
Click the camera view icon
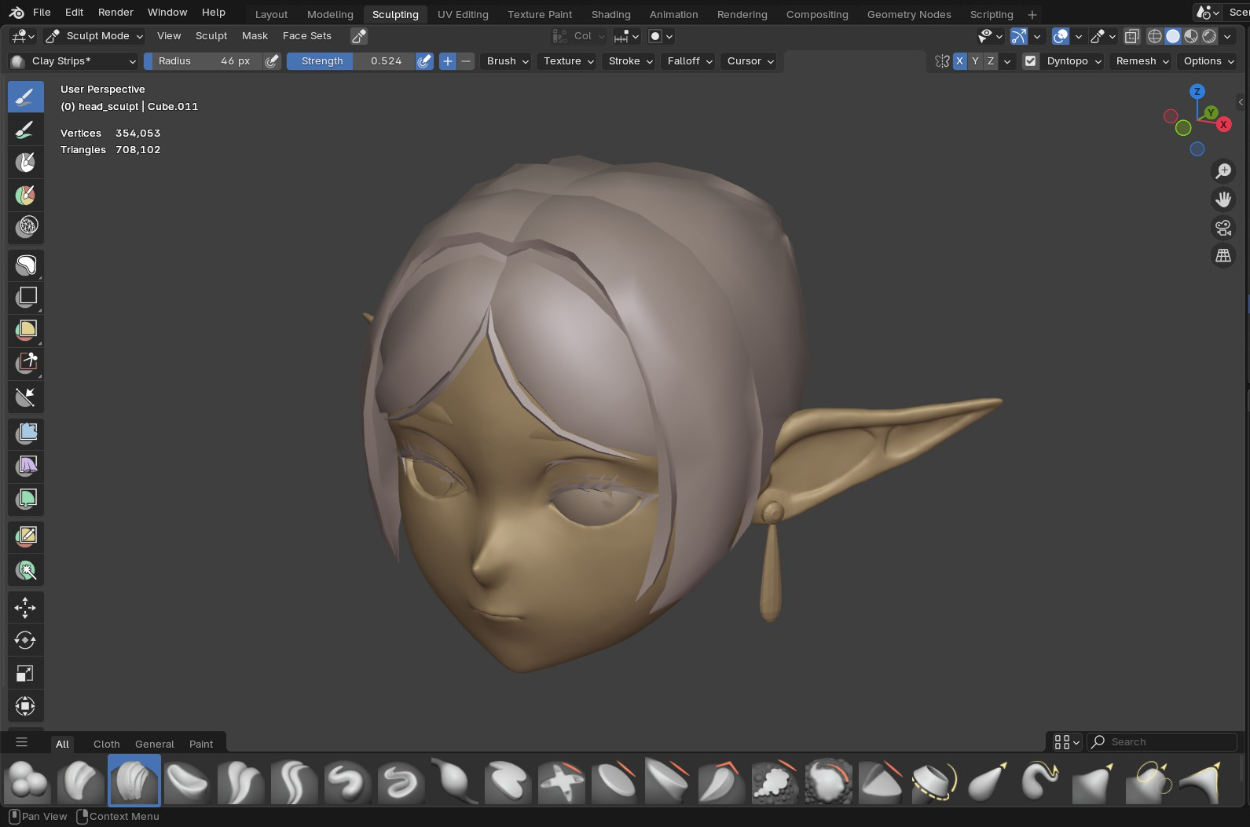(x=1222, y=228)
